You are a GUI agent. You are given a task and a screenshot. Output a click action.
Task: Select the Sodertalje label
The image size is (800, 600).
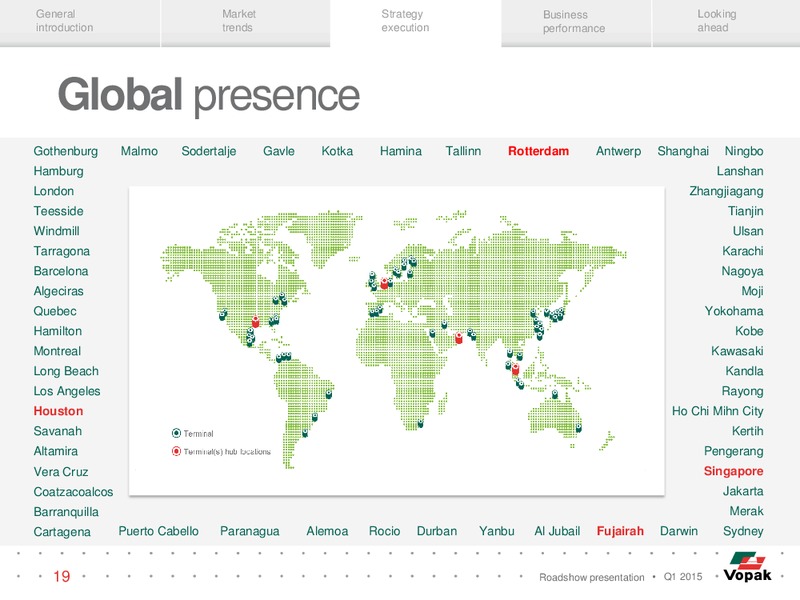click(x=209, y=152)
